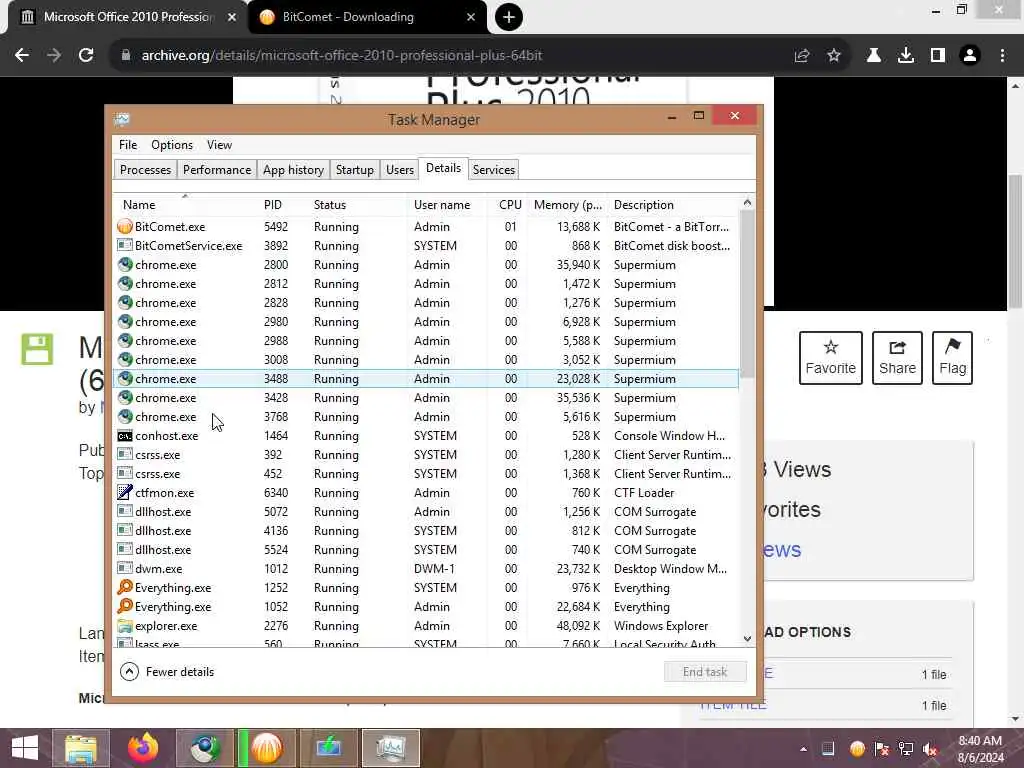Click the Share button on archive.org
1024x768 pixels.
897,358
